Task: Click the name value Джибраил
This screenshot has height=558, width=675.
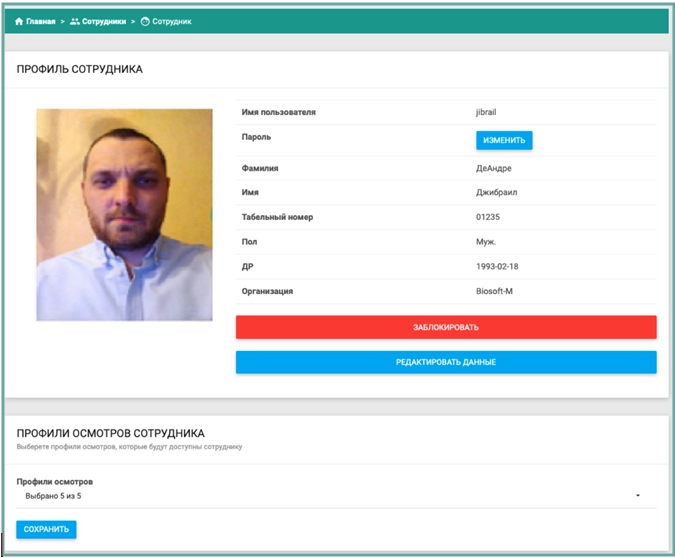Action: (497, 192)
